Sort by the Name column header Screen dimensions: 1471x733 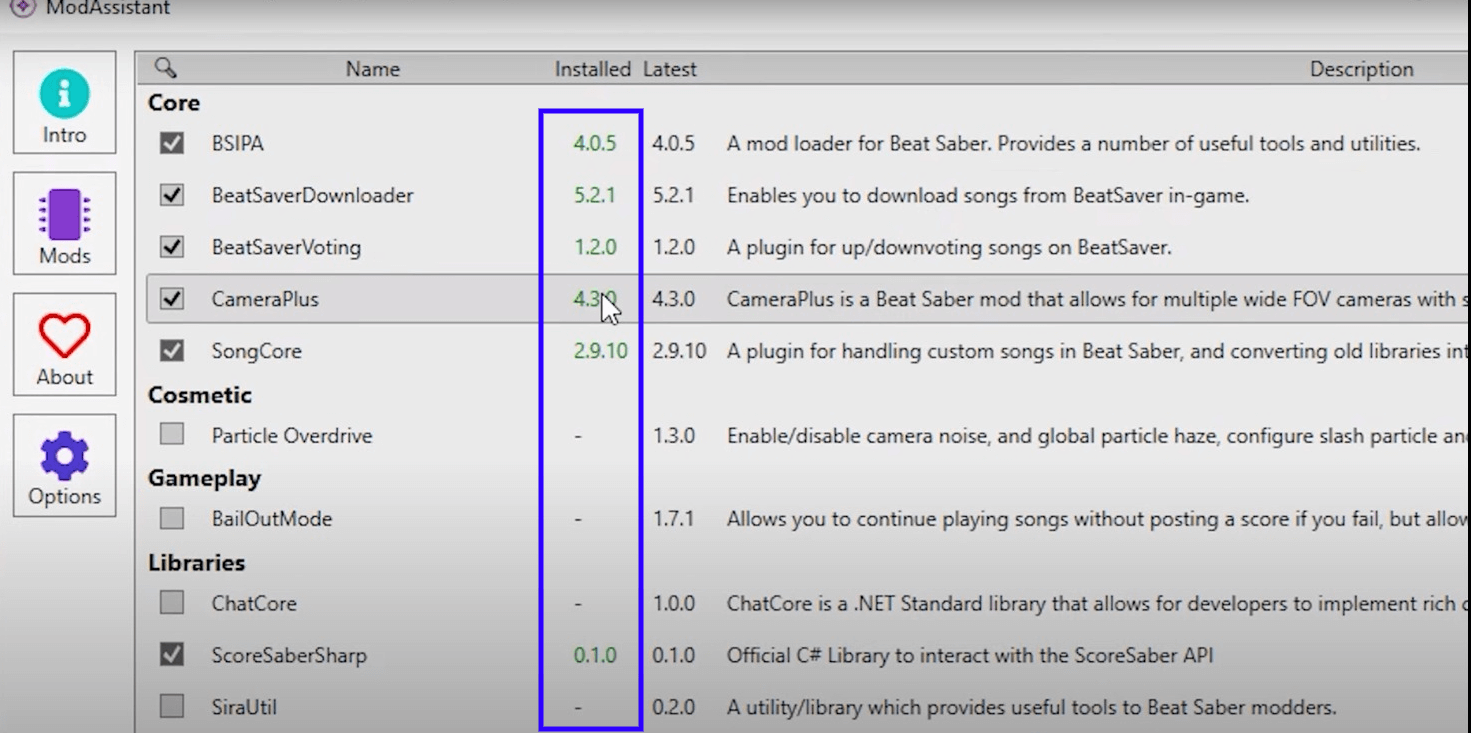[372, 69]
